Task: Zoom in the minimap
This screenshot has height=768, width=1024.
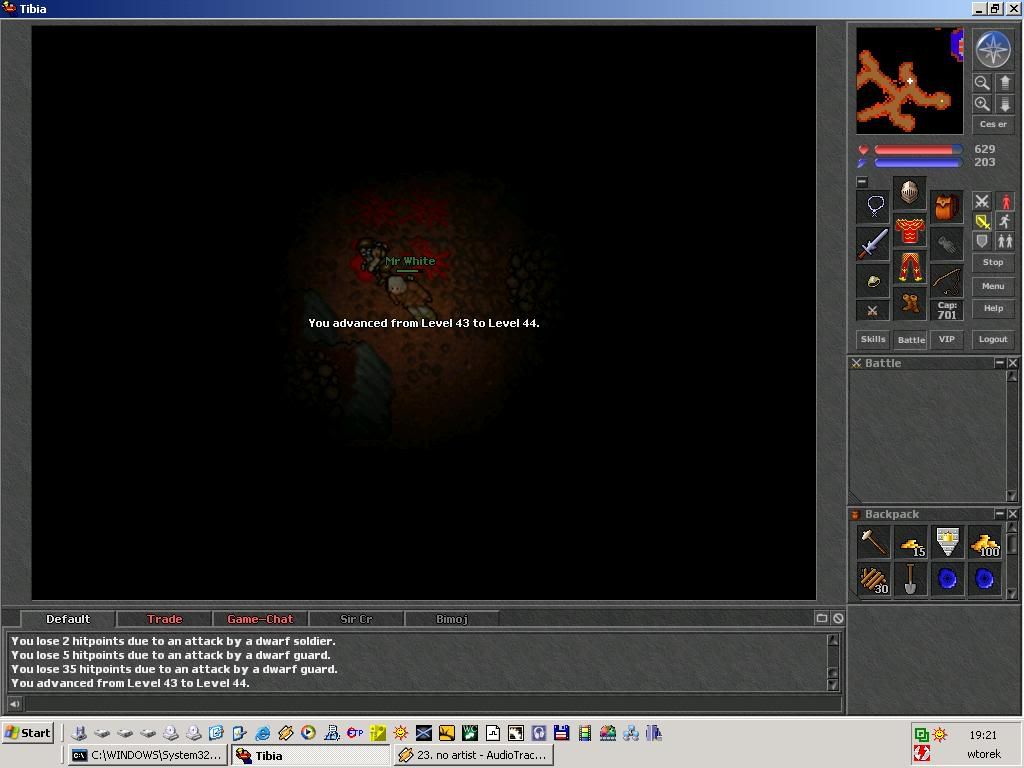Action: pyautogui.click(x=982, y=104)
